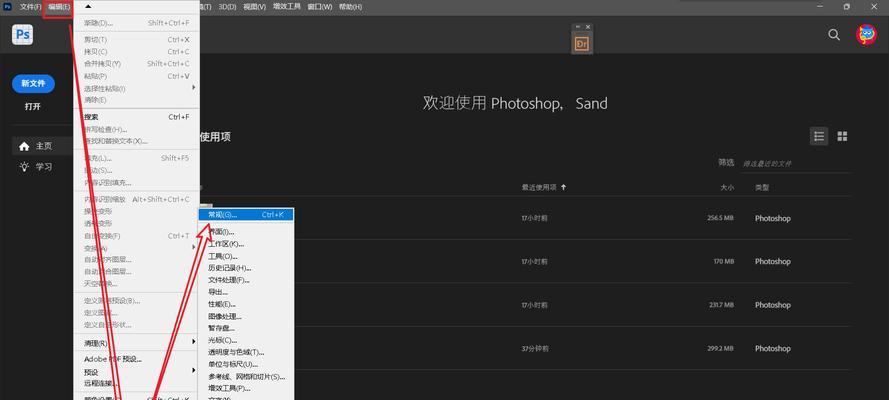The width and height of the screenshot is (889, 400).
Task: Open the 编辑(E) menu in menu bar
Action: pos(59,7)
